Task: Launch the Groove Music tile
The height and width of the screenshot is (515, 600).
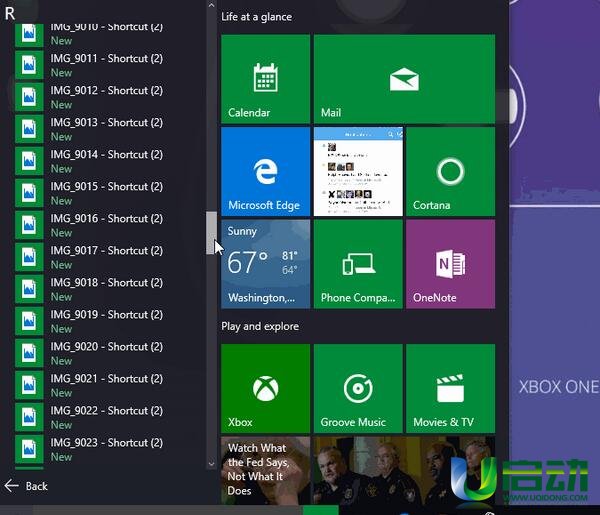Action: click(358, 388)
